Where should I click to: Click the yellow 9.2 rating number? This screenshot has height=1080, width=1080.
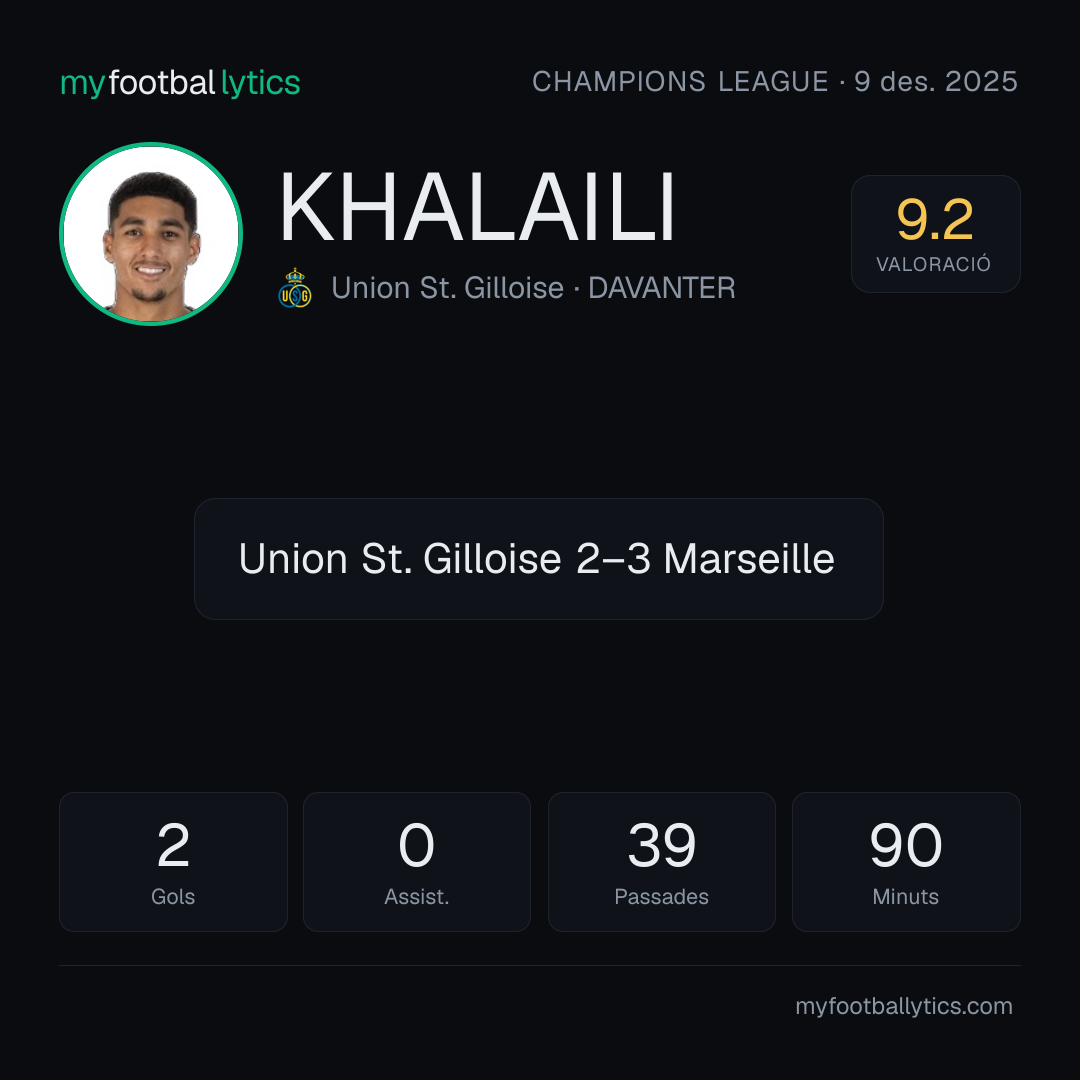click(x=935, y=220)
